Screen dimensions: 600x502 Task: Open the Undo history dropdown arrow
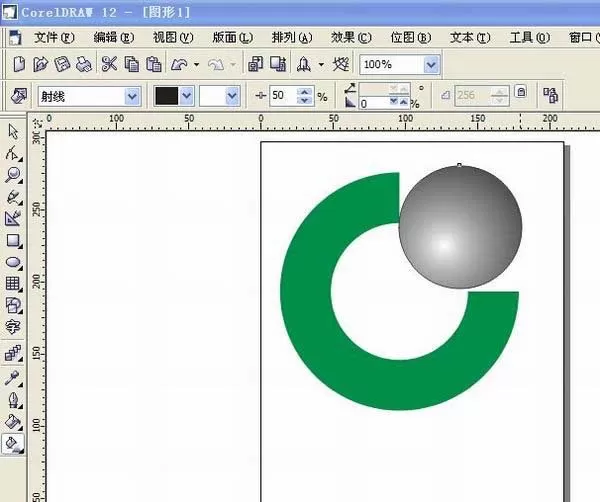[197, 64]
